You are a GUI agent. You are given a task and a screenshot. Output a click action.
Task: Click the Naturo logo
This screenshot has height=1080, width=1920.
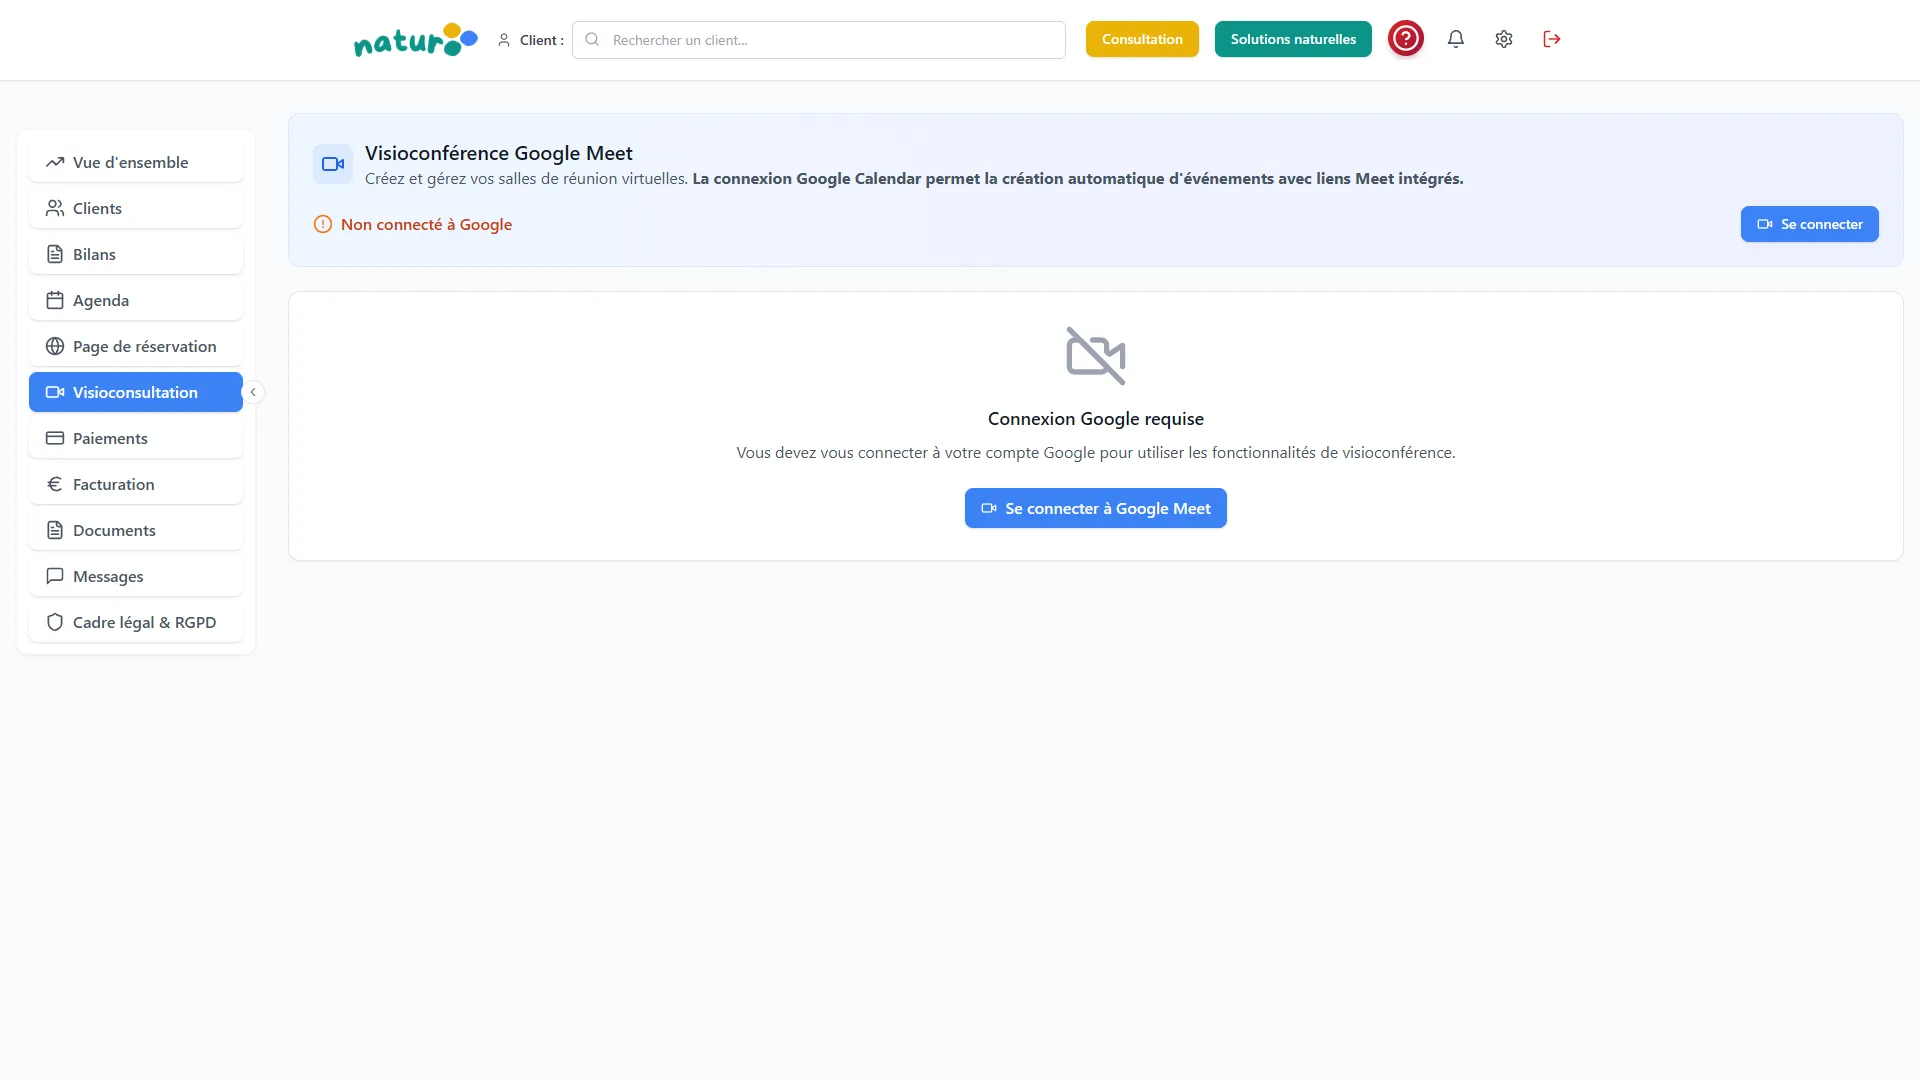pyautogui.click(x=416, y=40)
